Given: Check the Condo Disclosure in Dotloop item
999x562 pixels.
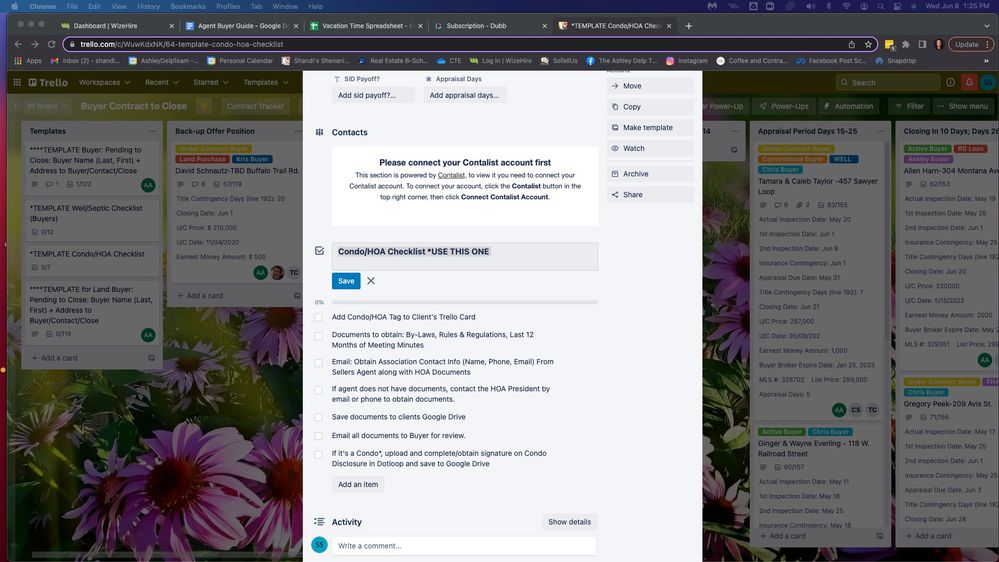Looking at the screenshot, I should 319,454.
